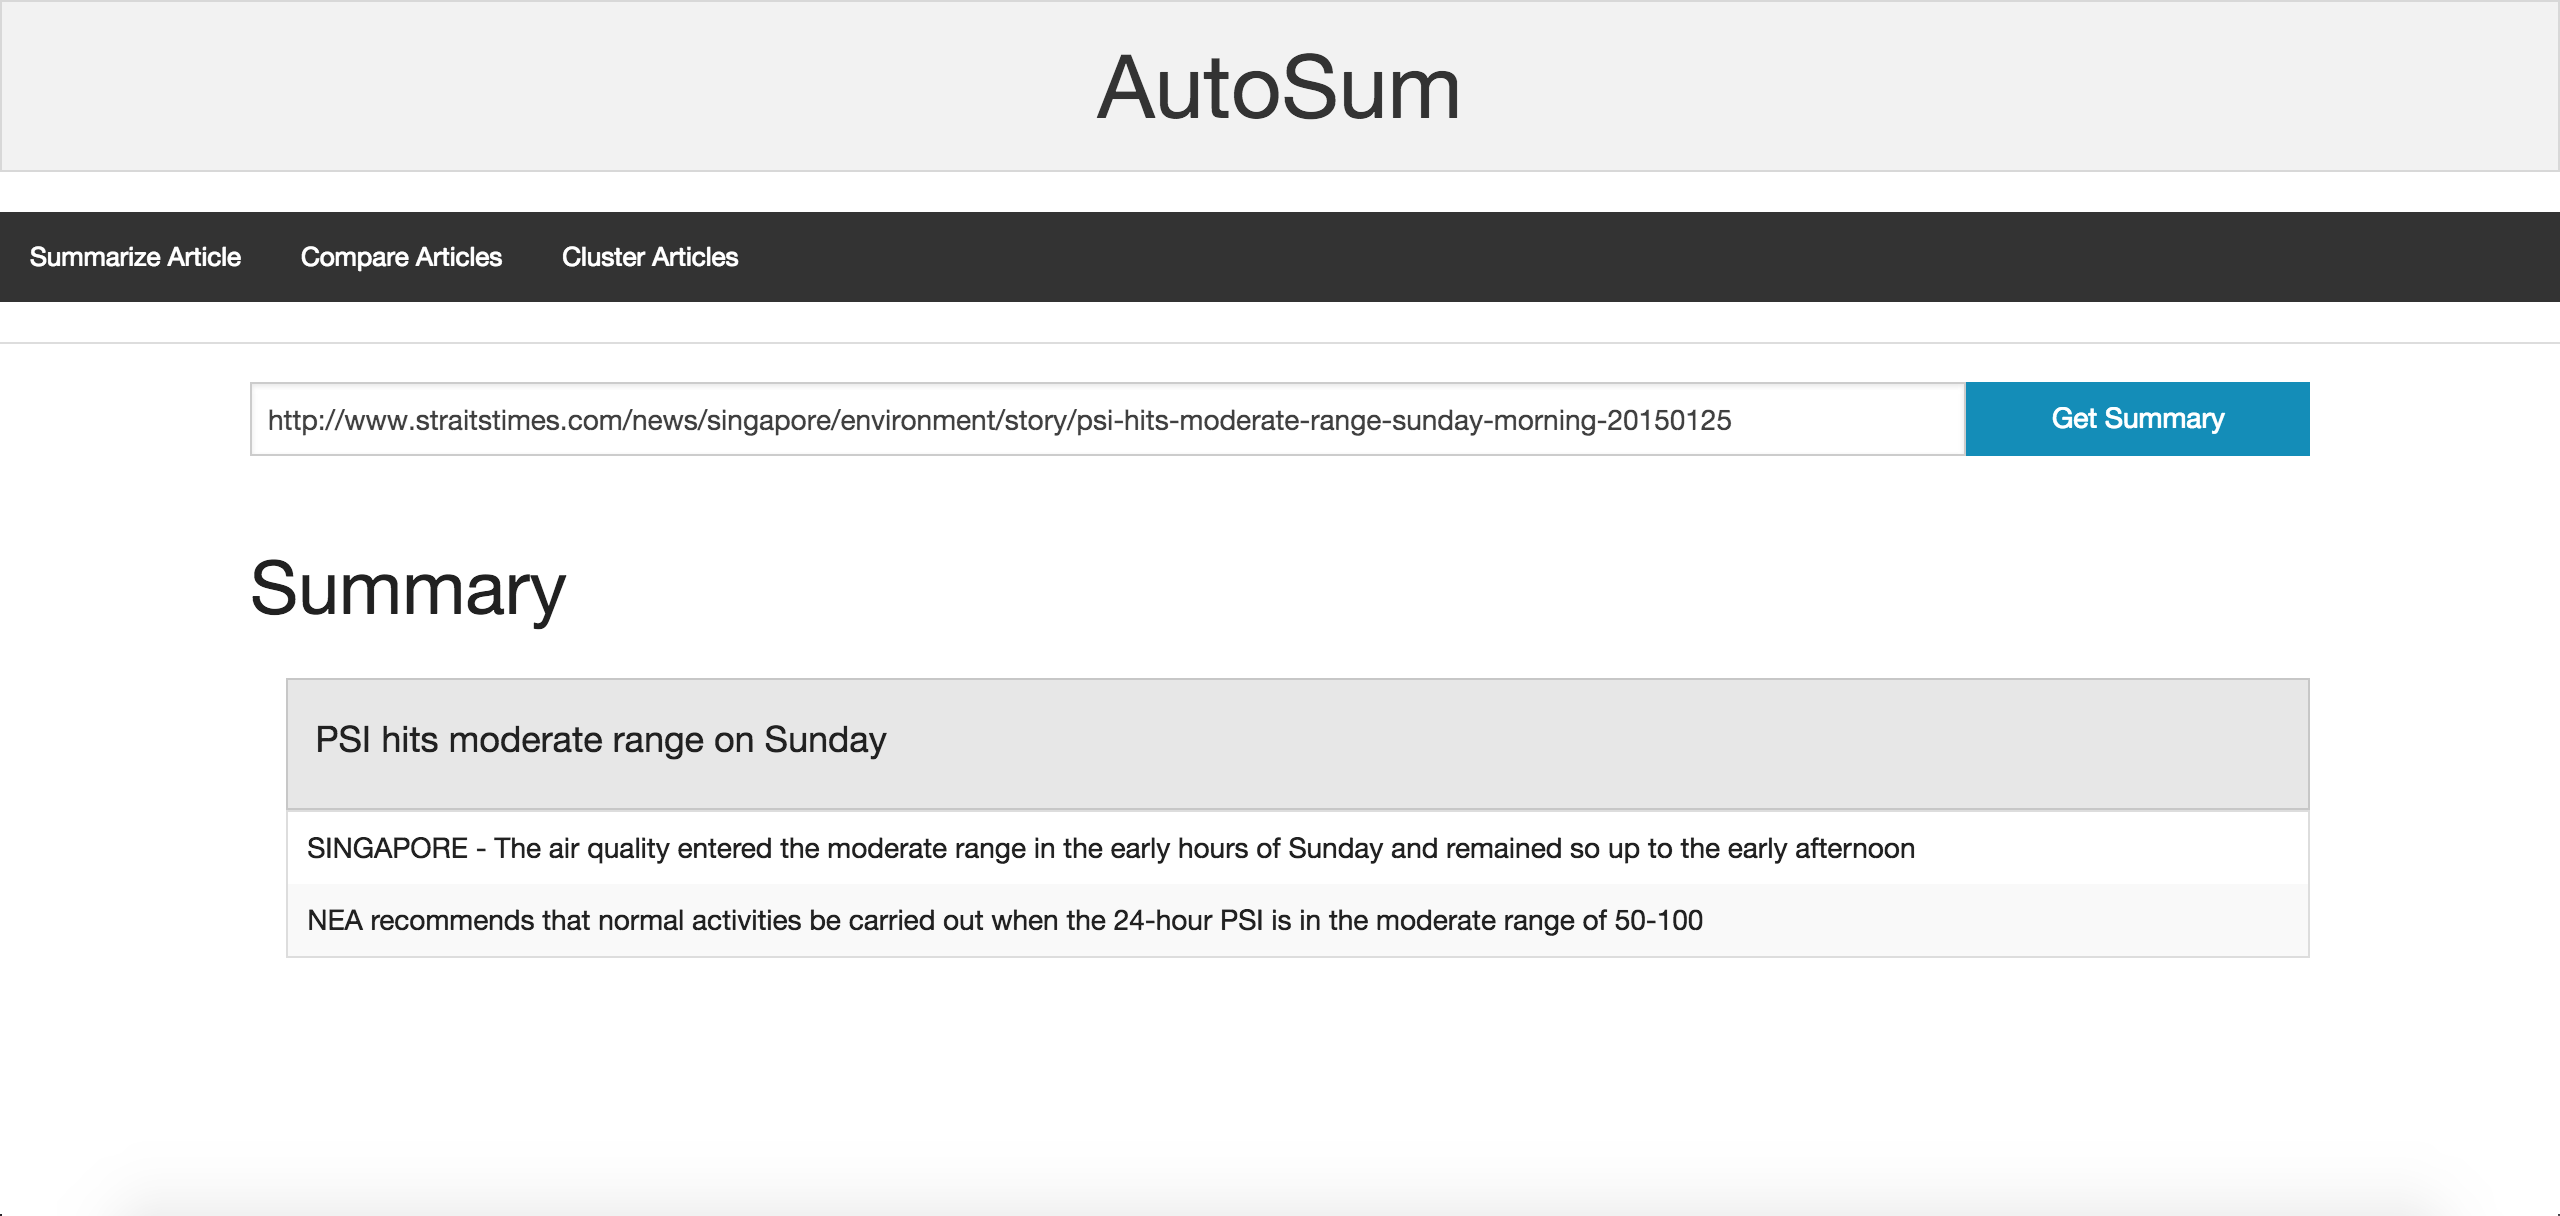
Task: Click 'early afternoon' in first summary row
Action: point(1820,848)
